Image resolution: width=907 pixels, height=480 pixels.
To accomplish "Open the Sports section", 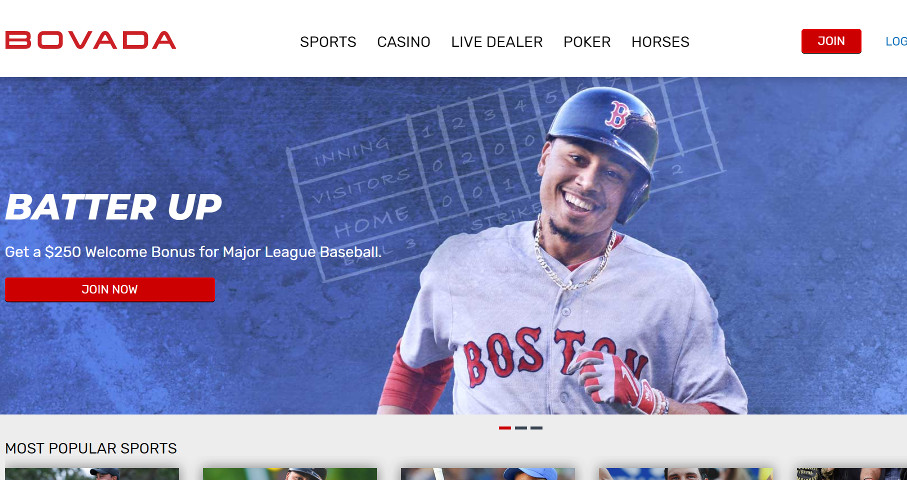I will coord(328,42).
